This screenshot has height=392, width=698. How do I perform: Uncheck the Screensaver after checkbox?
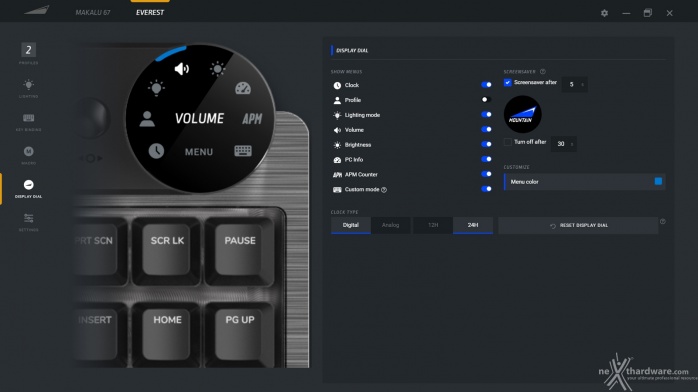(507, 82)
